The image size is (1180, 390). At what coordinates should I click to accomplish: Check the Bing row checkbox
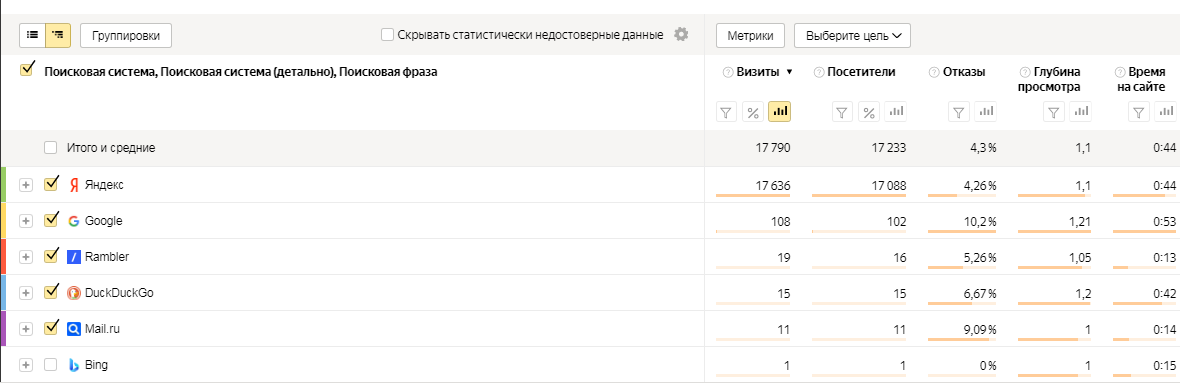point(50,364)
